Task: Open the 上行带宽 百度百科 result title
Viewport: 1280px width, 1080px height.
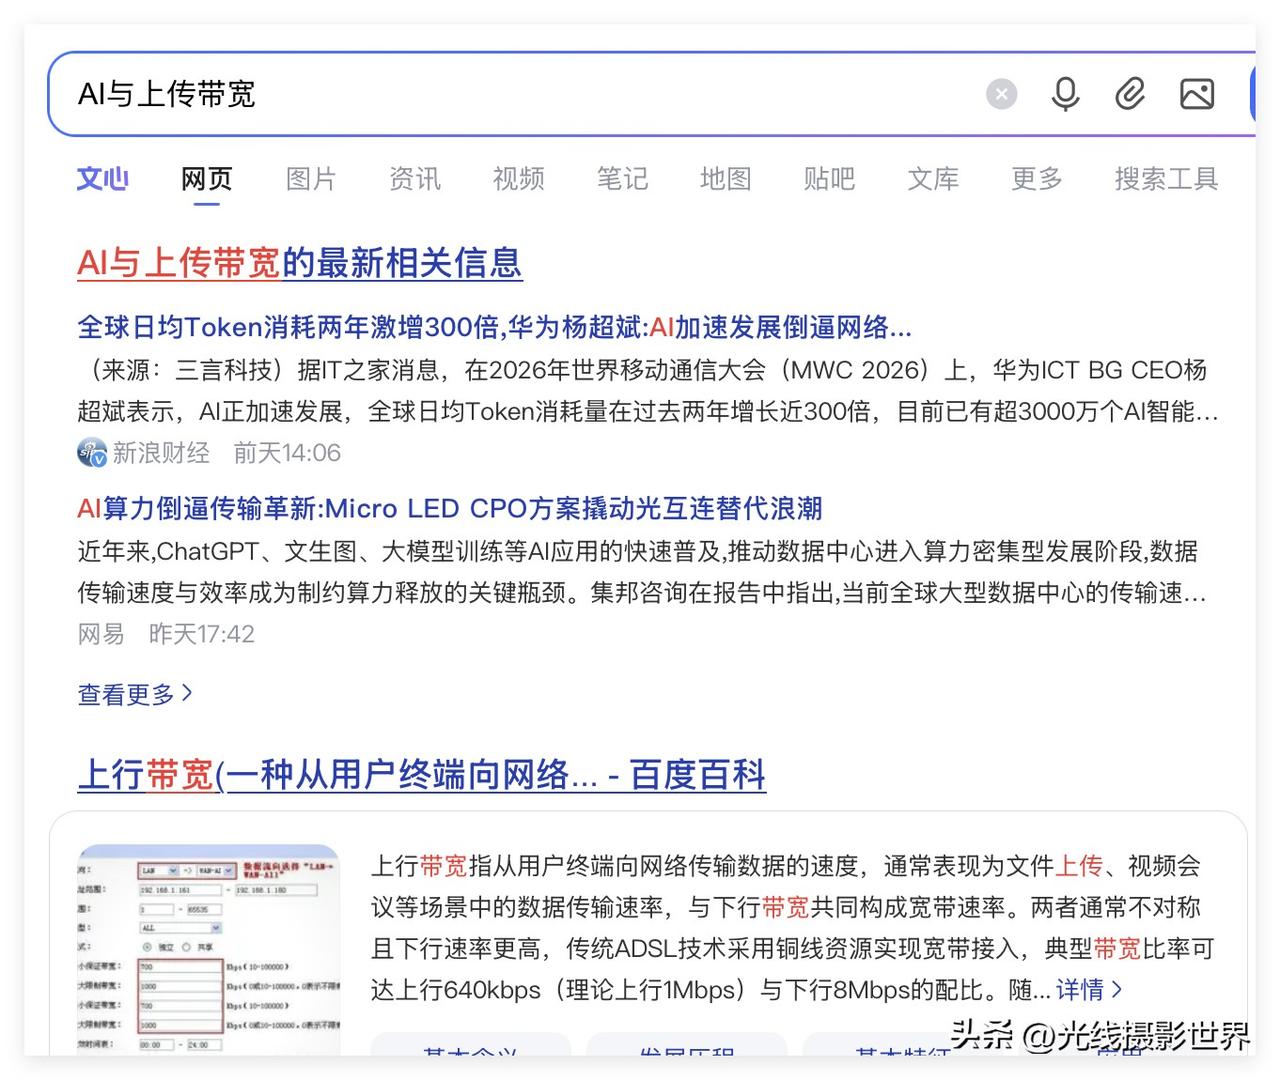Action: tap(422, 775)
